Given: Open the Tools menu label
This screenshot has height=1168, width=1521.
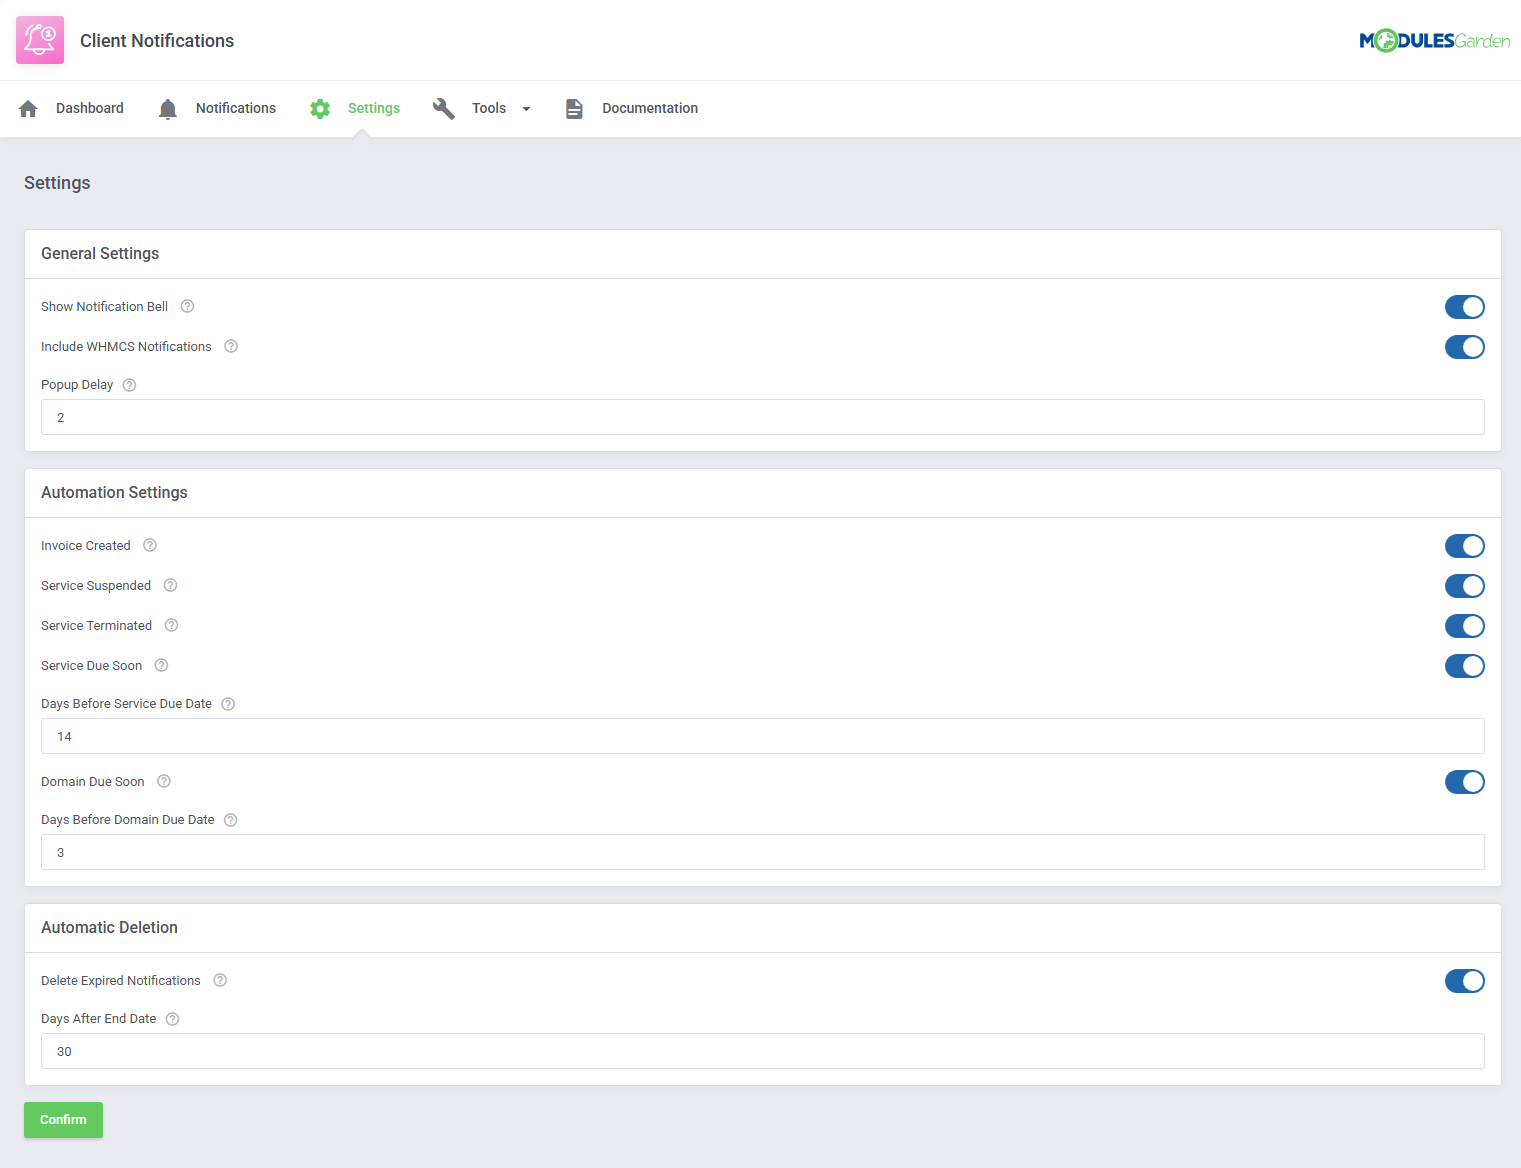Looking at the screenshot, I should 489,108.
